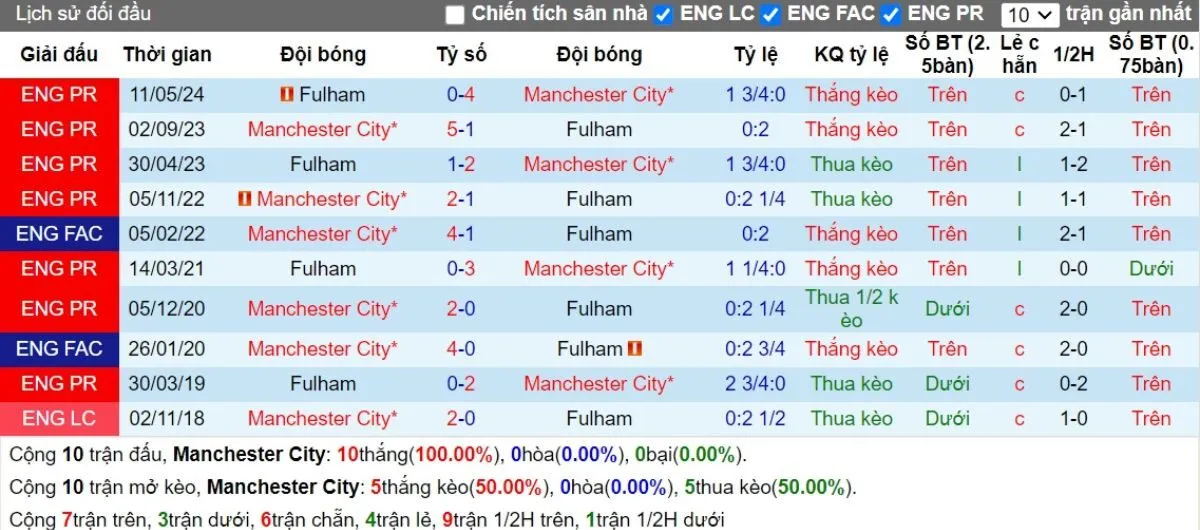Open the 4-0 score on 26/01/20
The image size is (1200, 530).
[461, 349]
